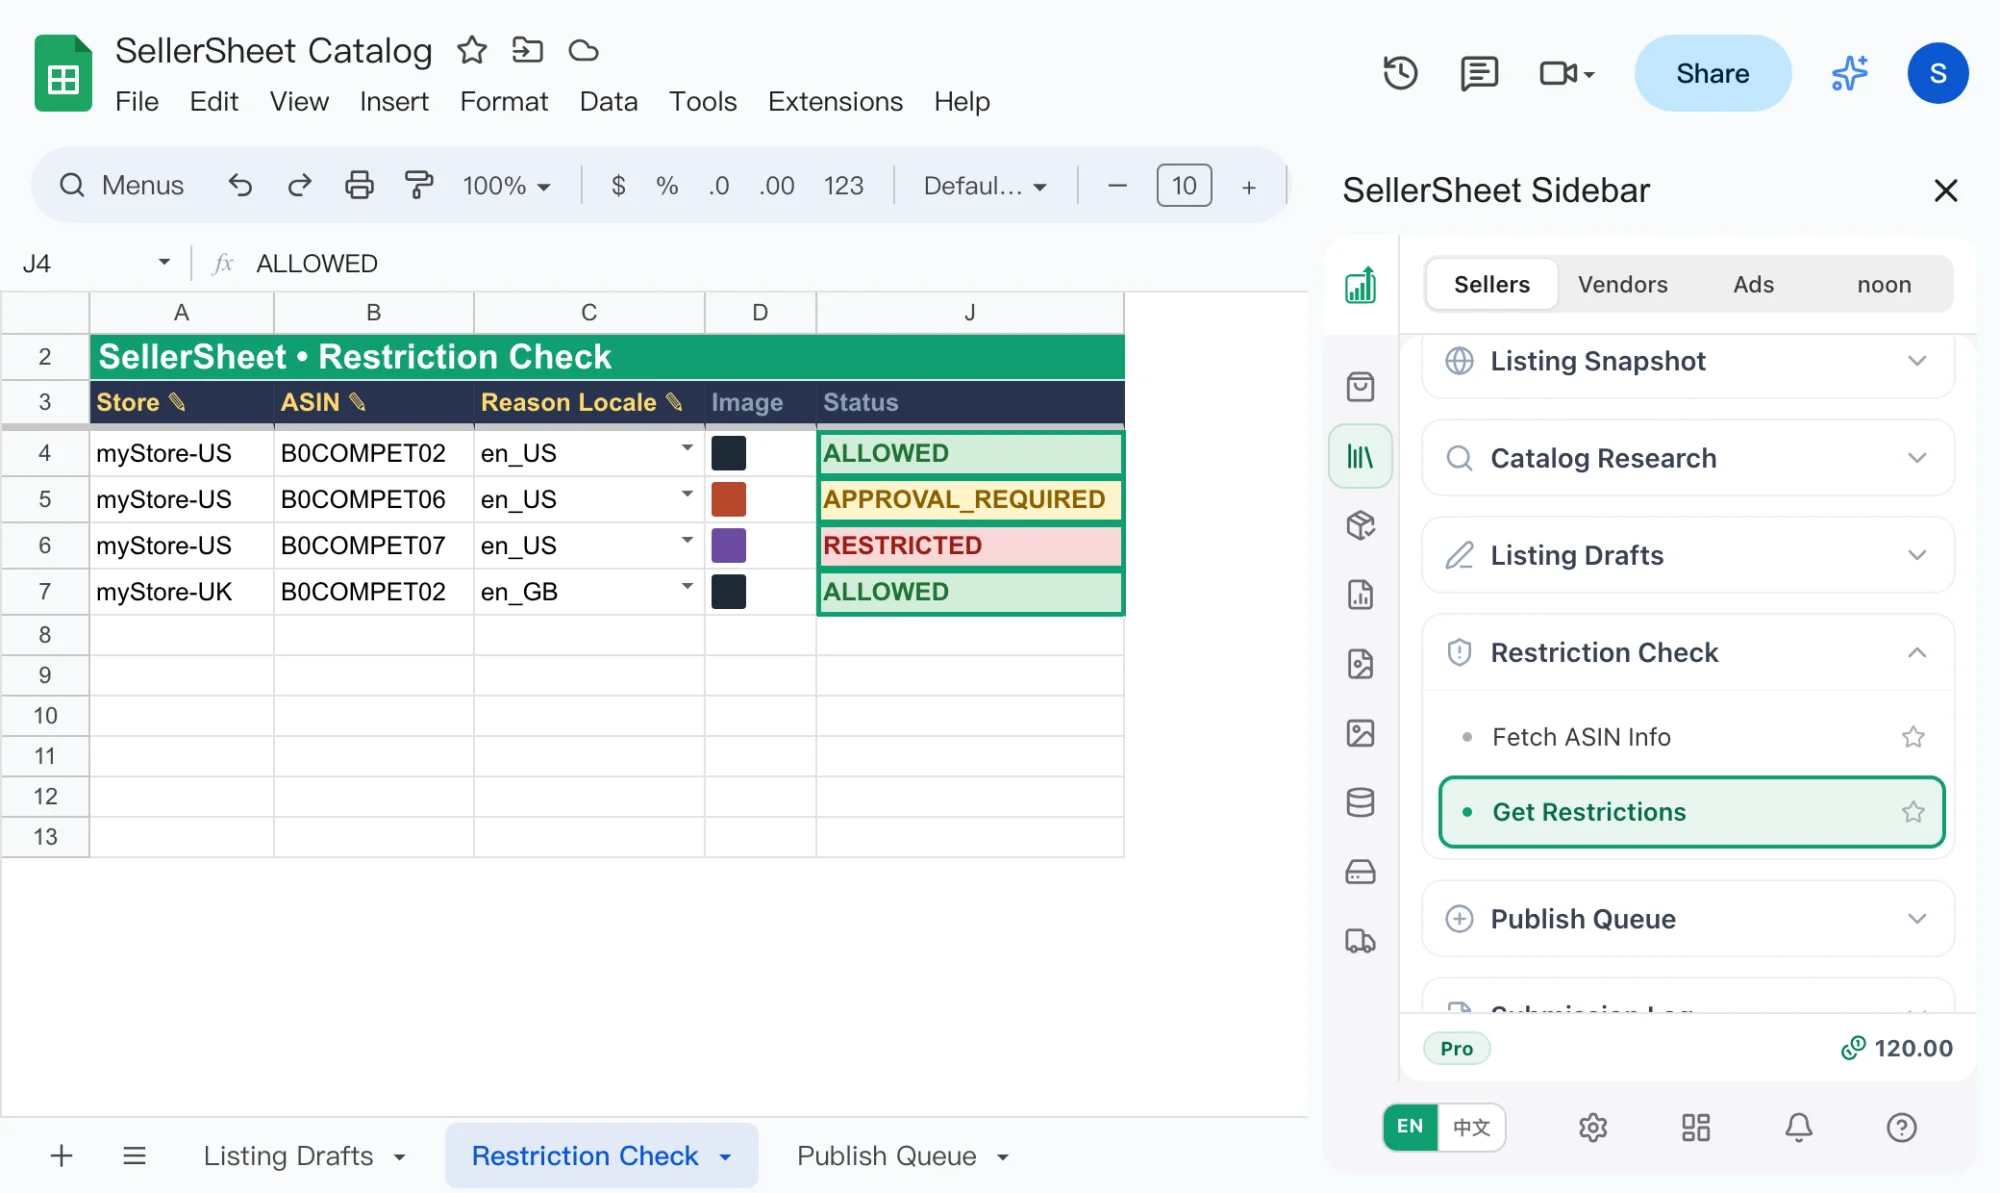This screenshot has height=1193, width=2000.
Task: Expand the Listing Drafts section
Action: [1688, 555]
